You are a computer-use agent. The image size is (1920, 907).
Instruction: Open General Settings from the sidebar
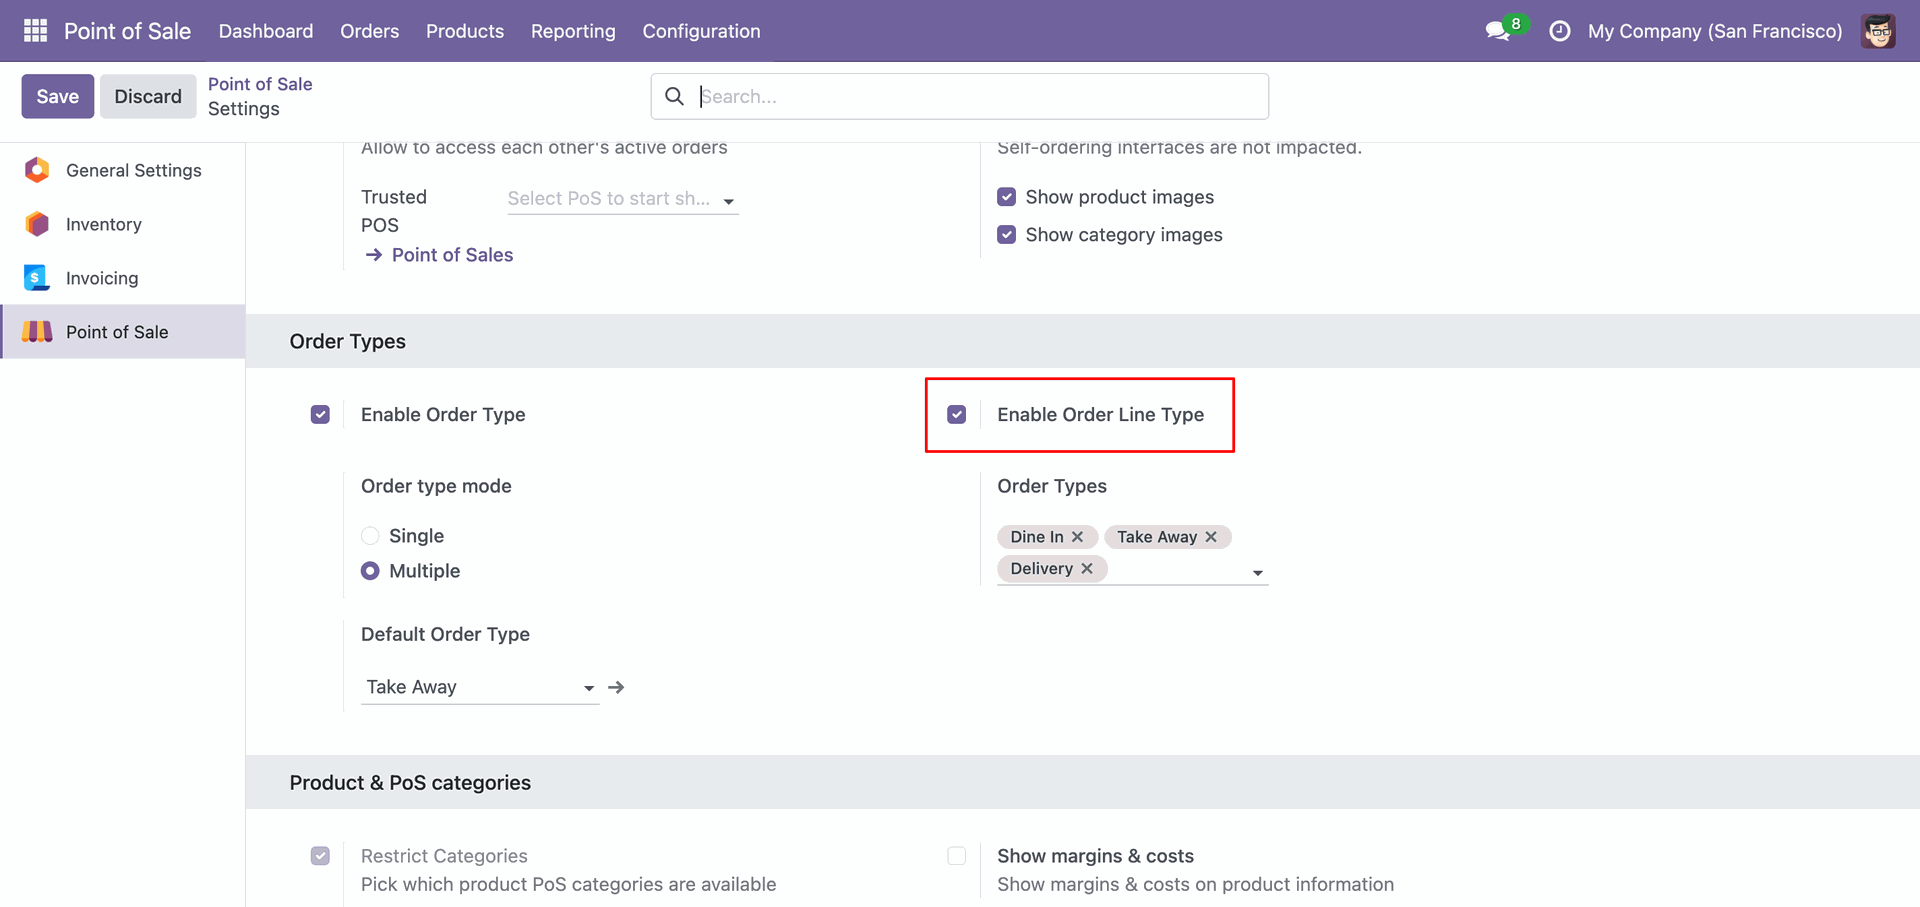pyautogui.click(x=133, y=170)
